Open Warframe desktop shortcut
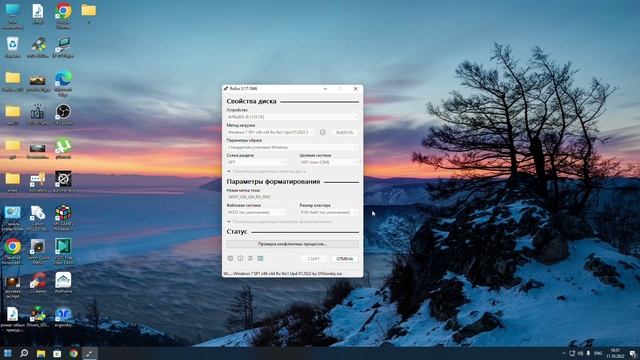The height and width of the screenshot is (360, 640). tap(63, 283)
